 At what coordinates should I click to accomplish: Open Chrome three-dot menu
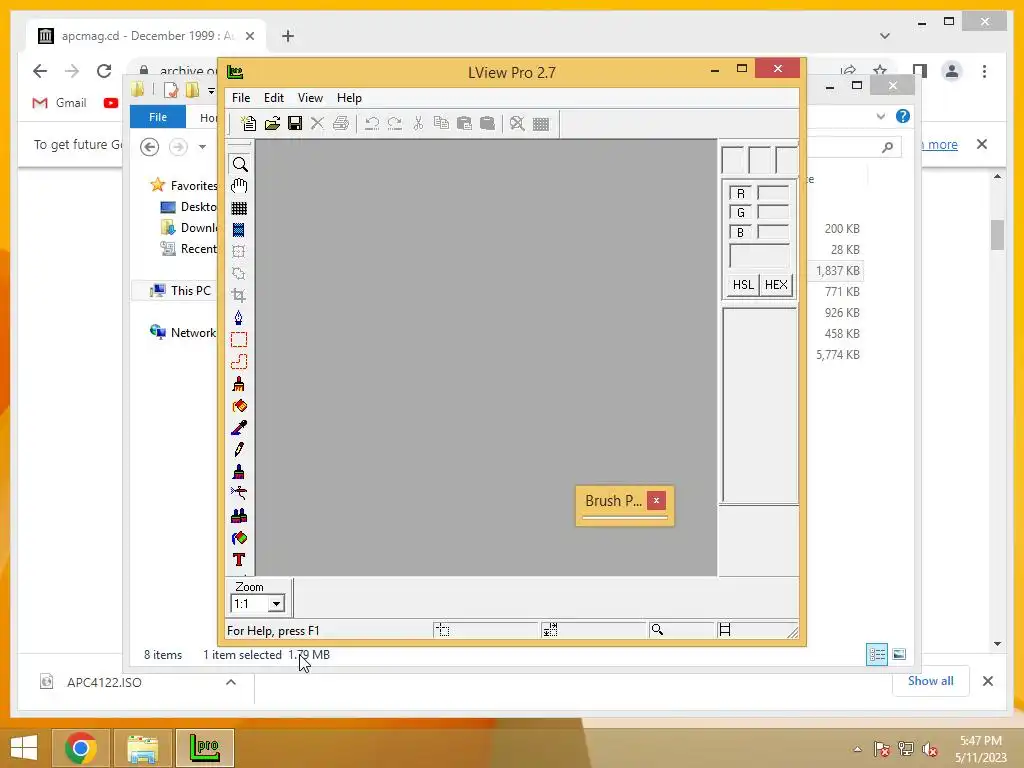tap(984, 71)
